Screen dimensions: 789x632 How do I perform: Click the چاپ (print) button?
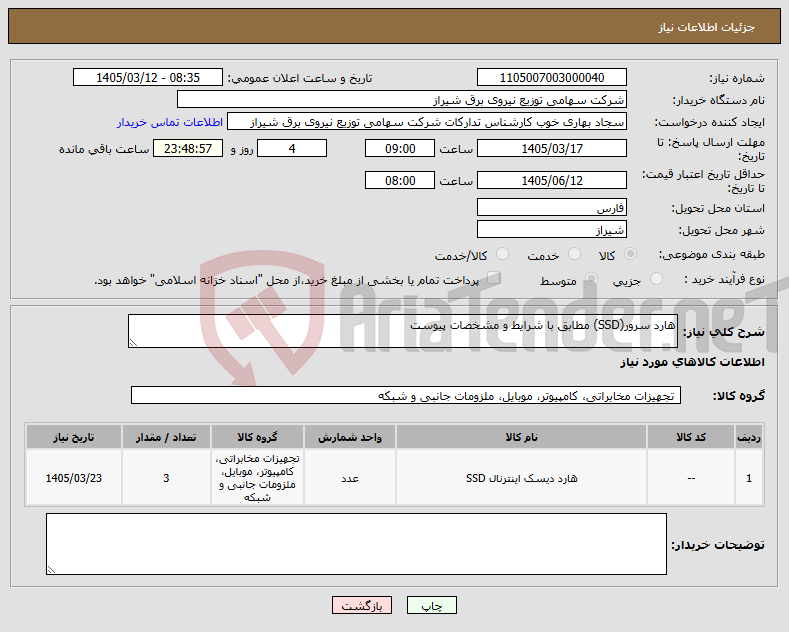coord(432,605)
